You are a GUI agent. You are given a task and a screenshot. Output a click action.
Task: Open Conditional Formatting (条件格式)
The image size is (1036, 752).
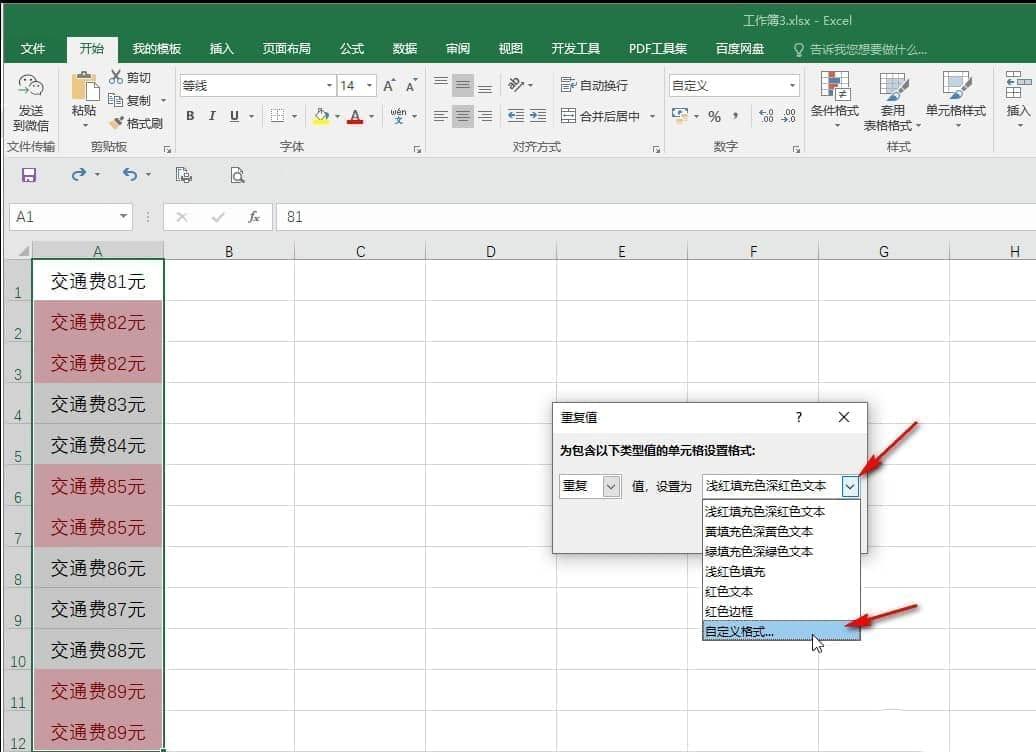[x=835, y=99]
